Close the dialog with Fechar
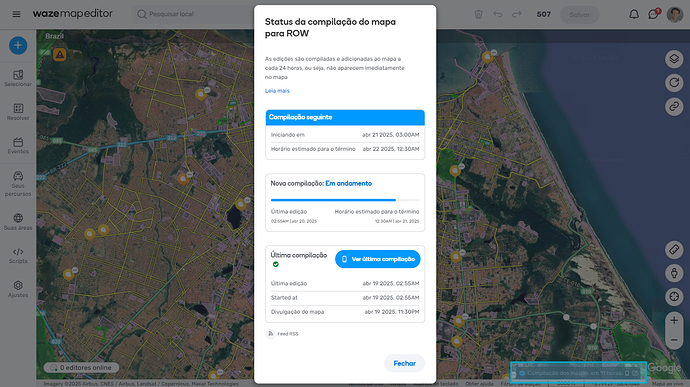 pos(404,363)
